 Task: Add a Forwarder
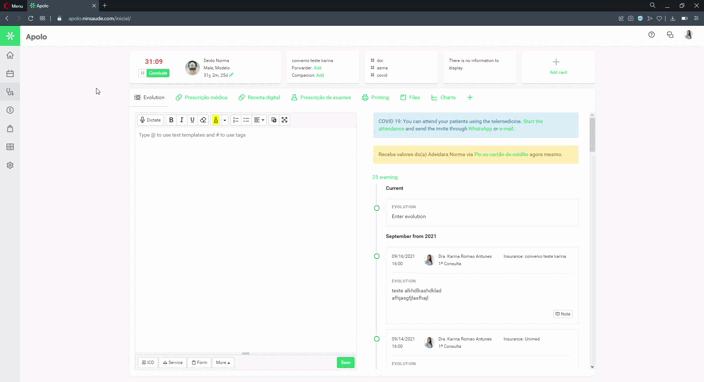317,68
